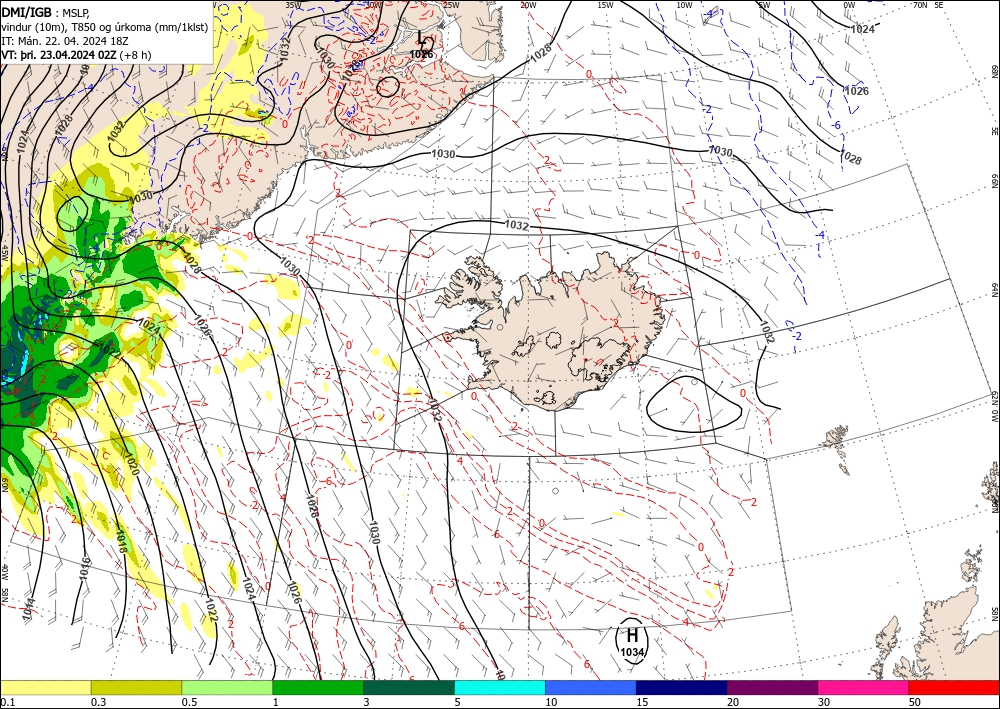Click the H high-pressure symbol
Viewport: 1000px width, 709px height.
point(632,636)
